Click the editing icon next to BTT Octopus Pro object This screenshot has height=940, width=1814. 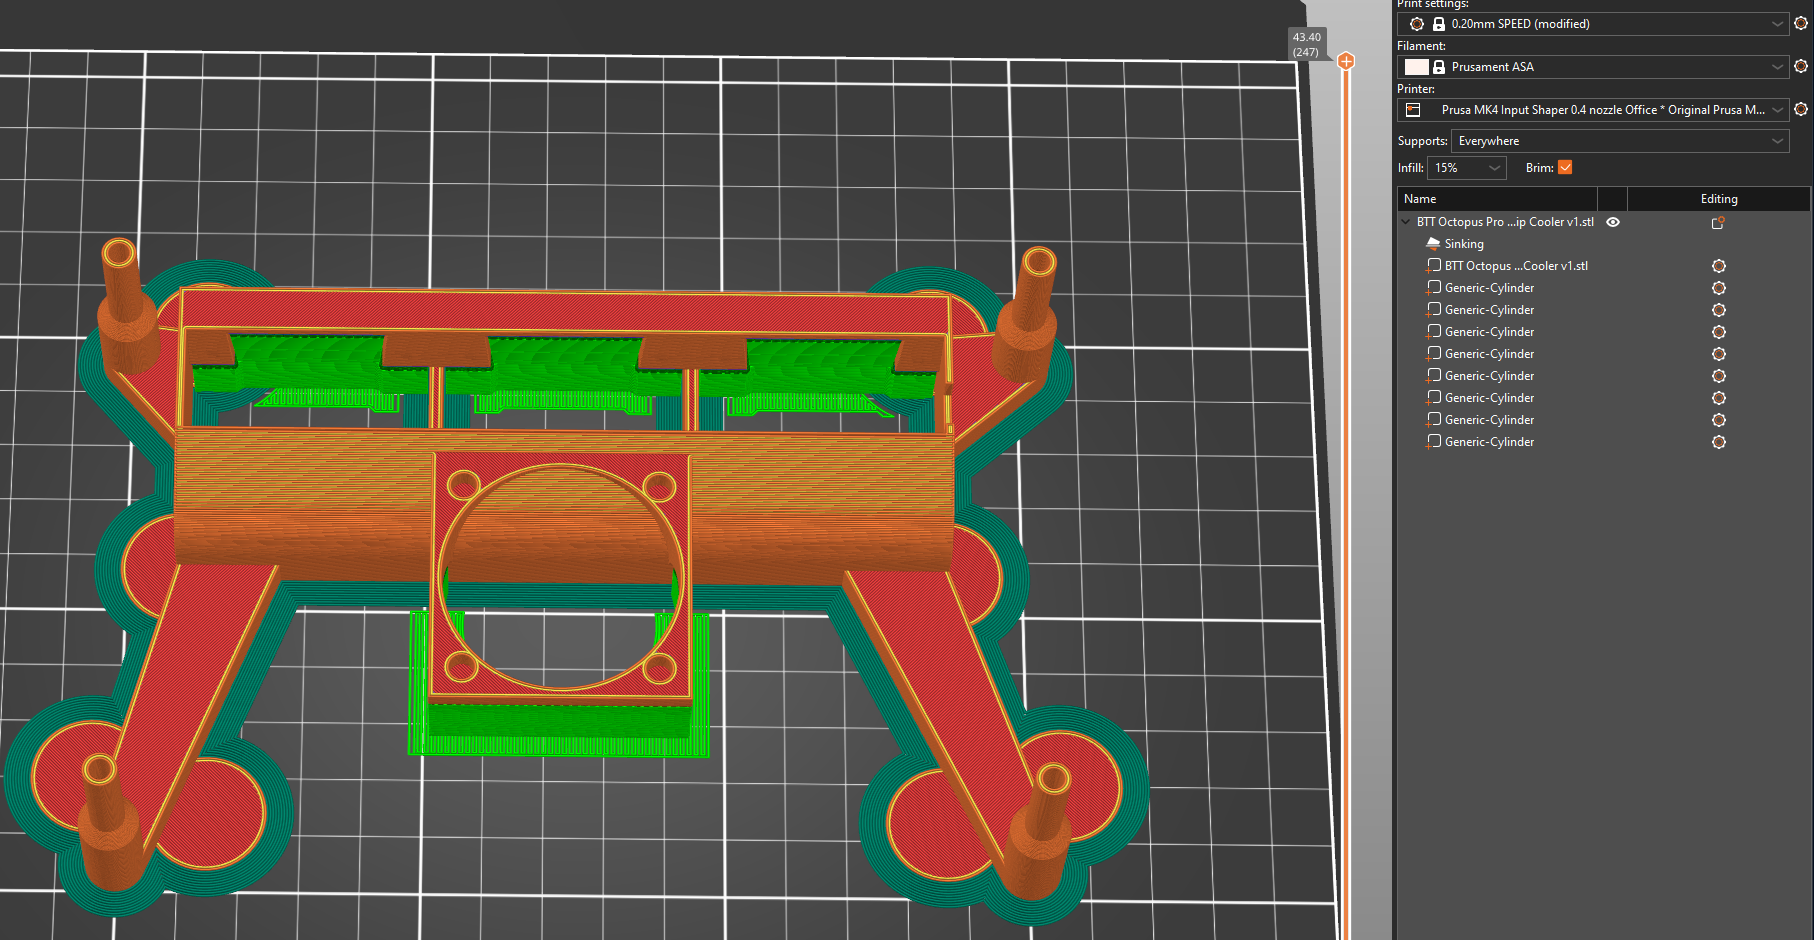(x=1717, y=222)
